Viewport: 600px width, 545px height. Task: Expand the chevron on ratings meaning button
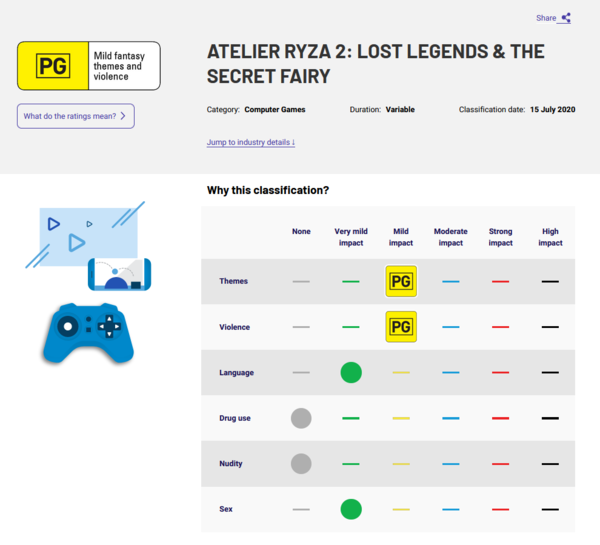[122, 116]
